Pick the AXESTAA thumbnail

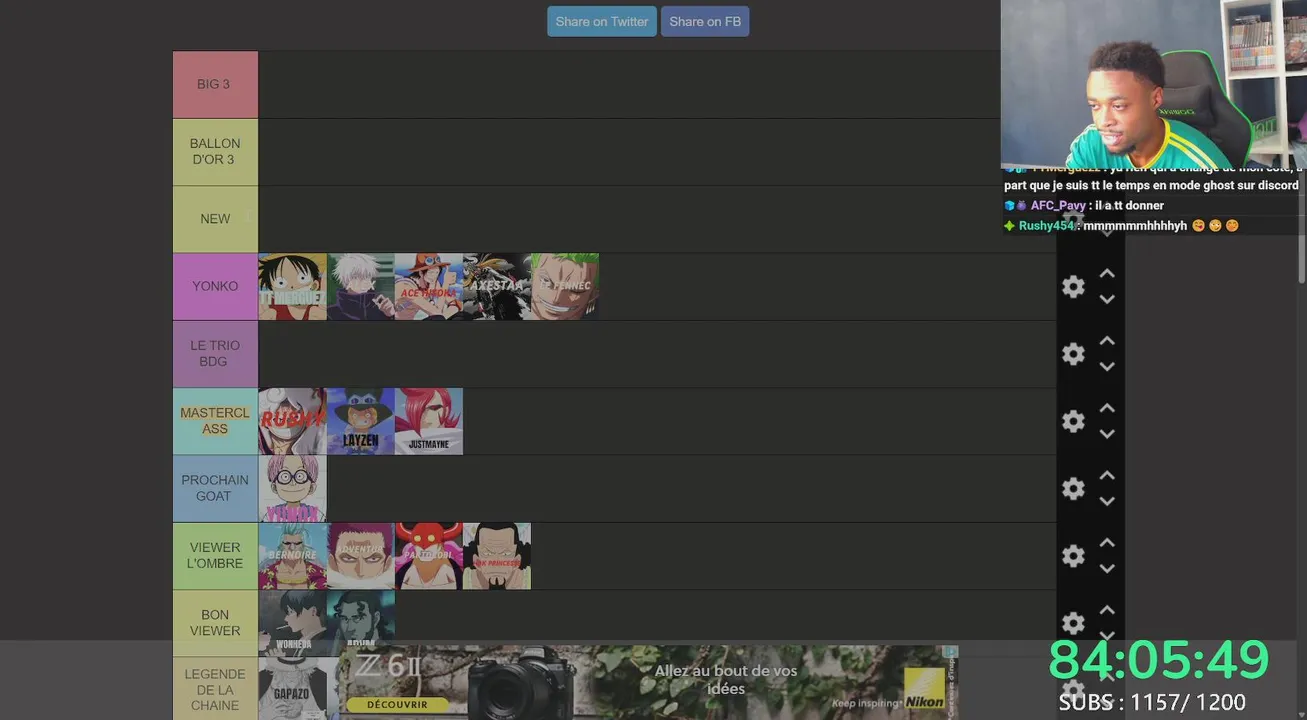(497, 287)
